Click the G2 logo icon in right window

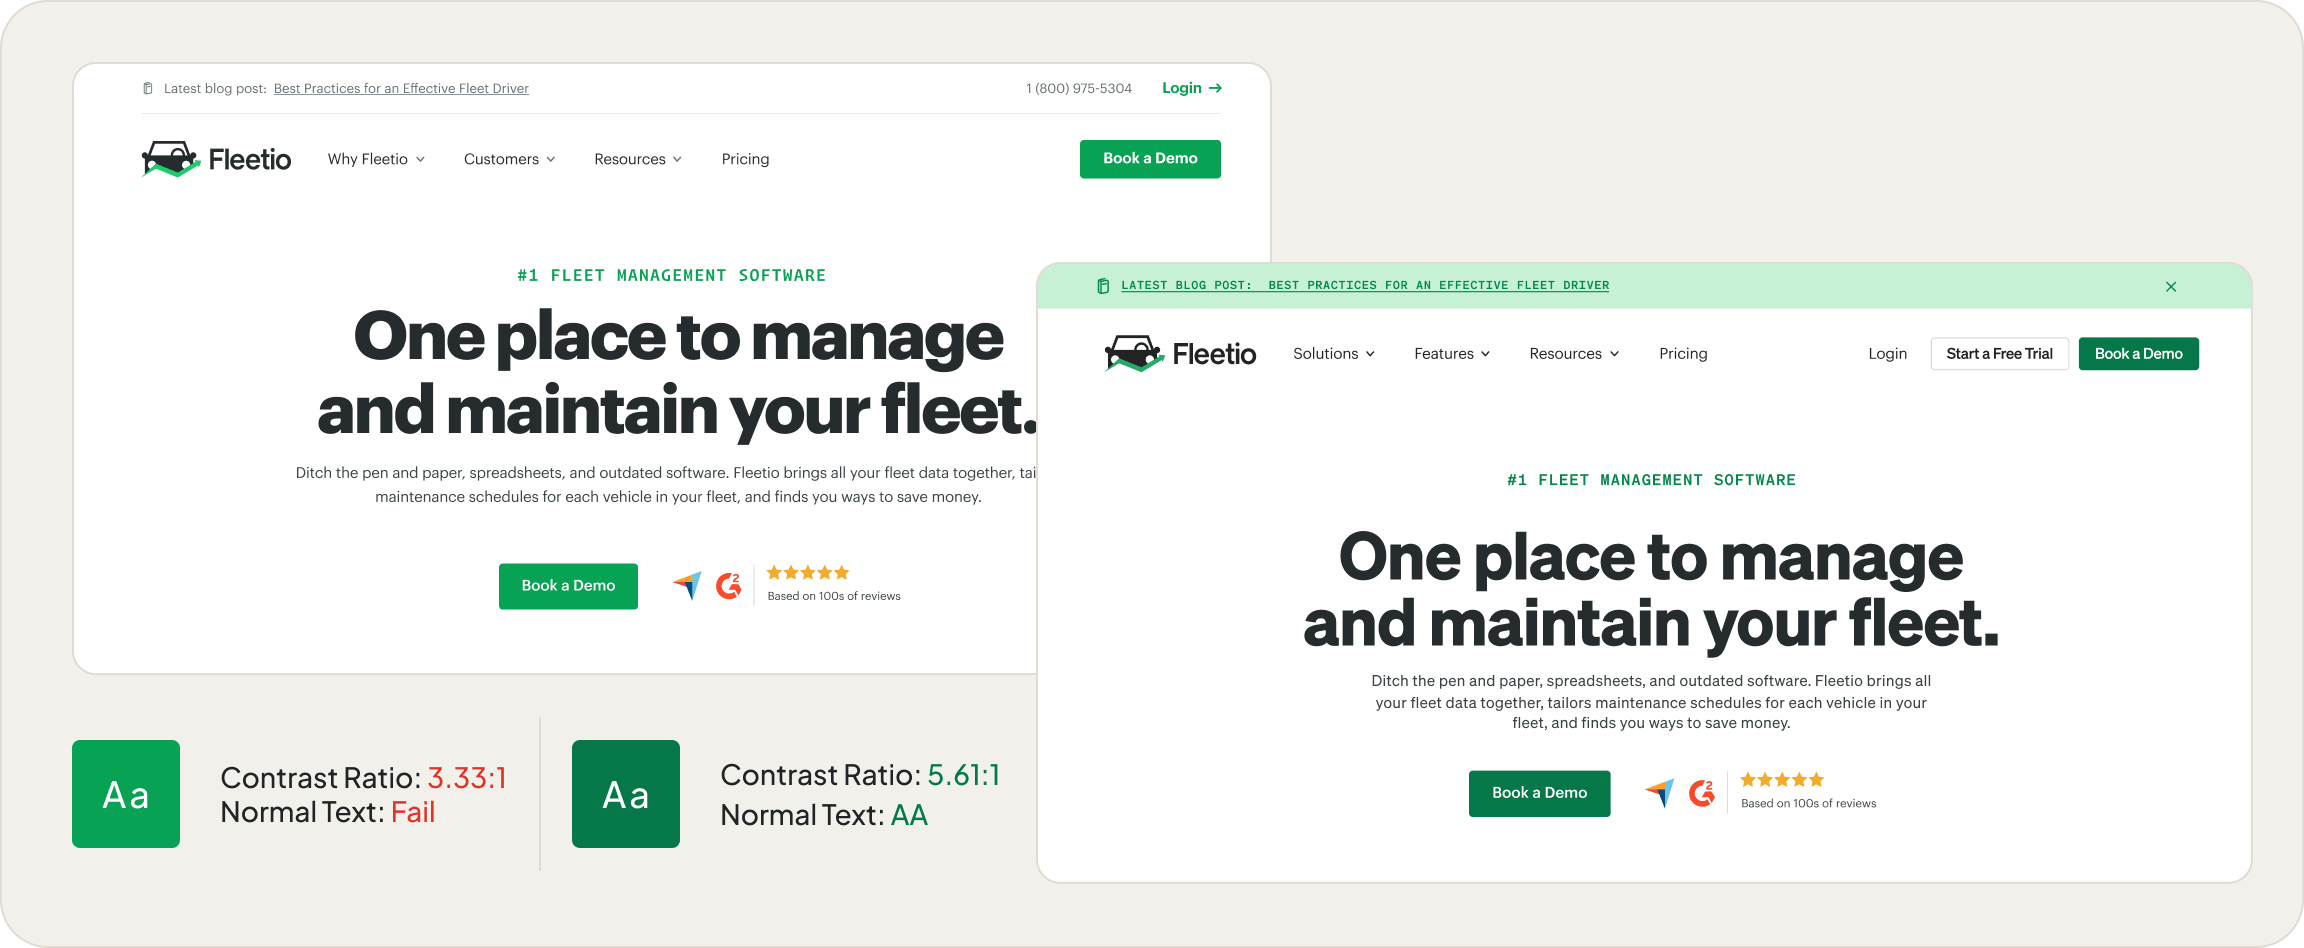point(1702,793)
